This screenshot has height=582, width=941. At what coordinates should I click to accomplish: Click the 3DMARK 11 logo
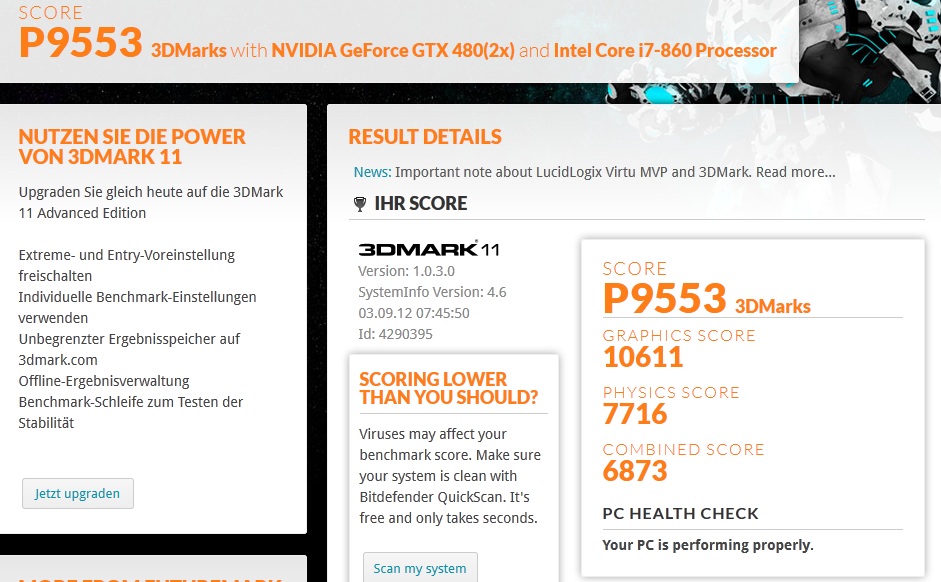pyautogui.click(x=428, y=249)
